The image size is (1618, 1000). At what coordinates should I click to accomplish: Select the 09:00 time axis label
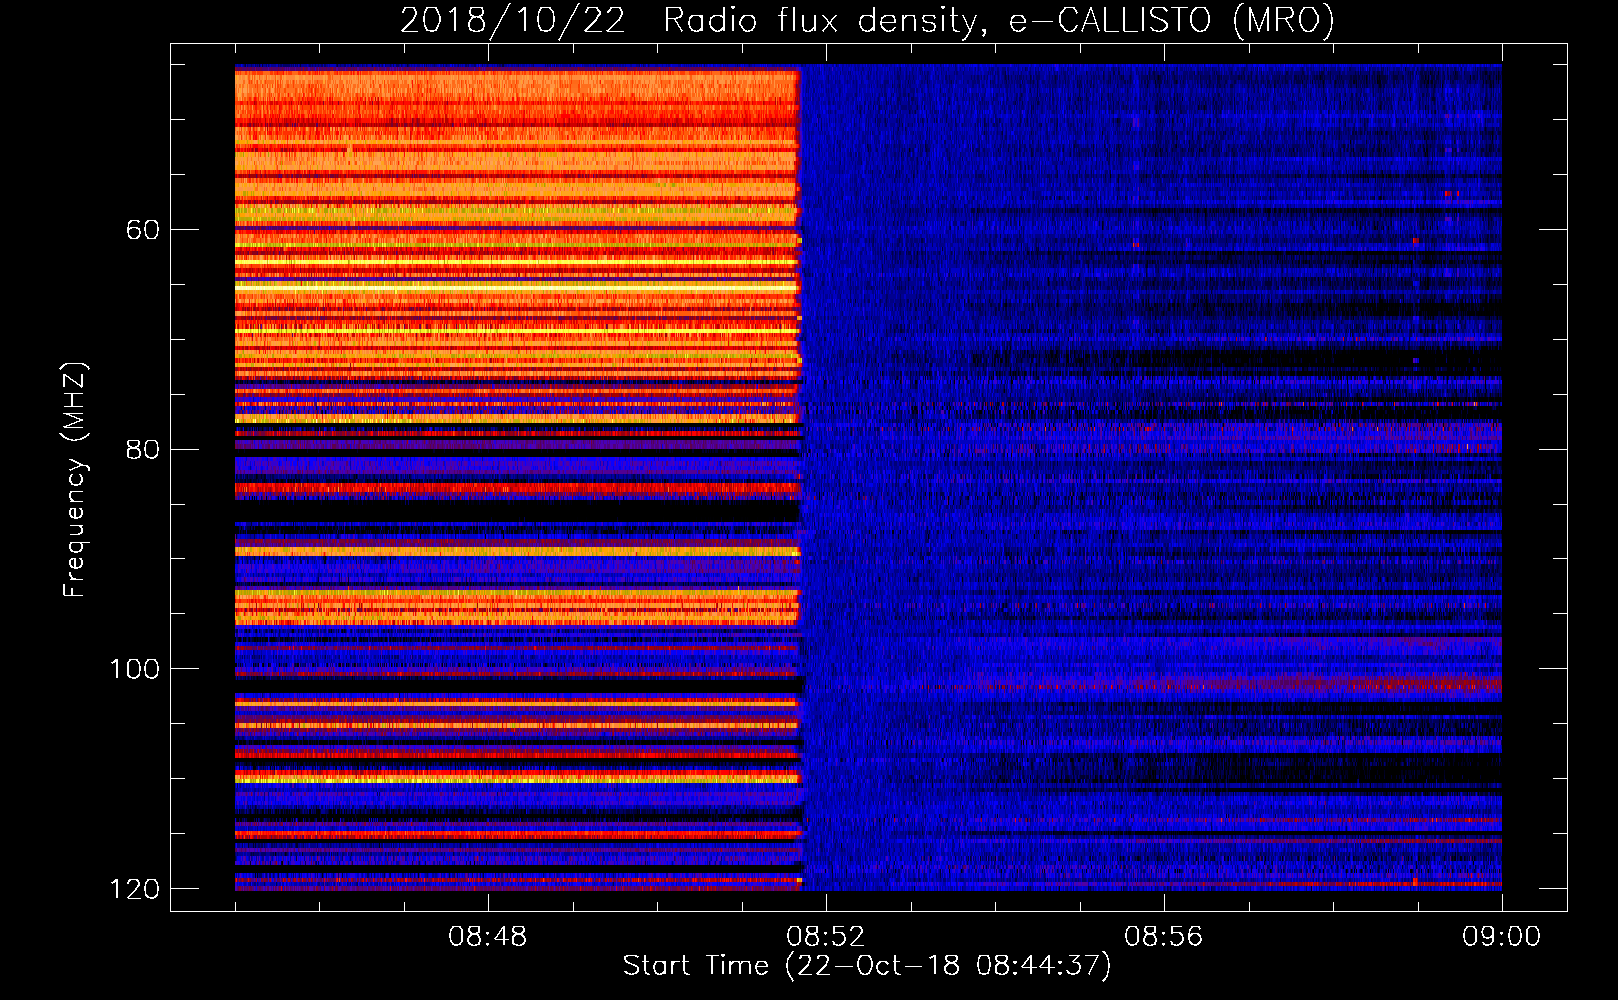click(x=1501, y=937)
